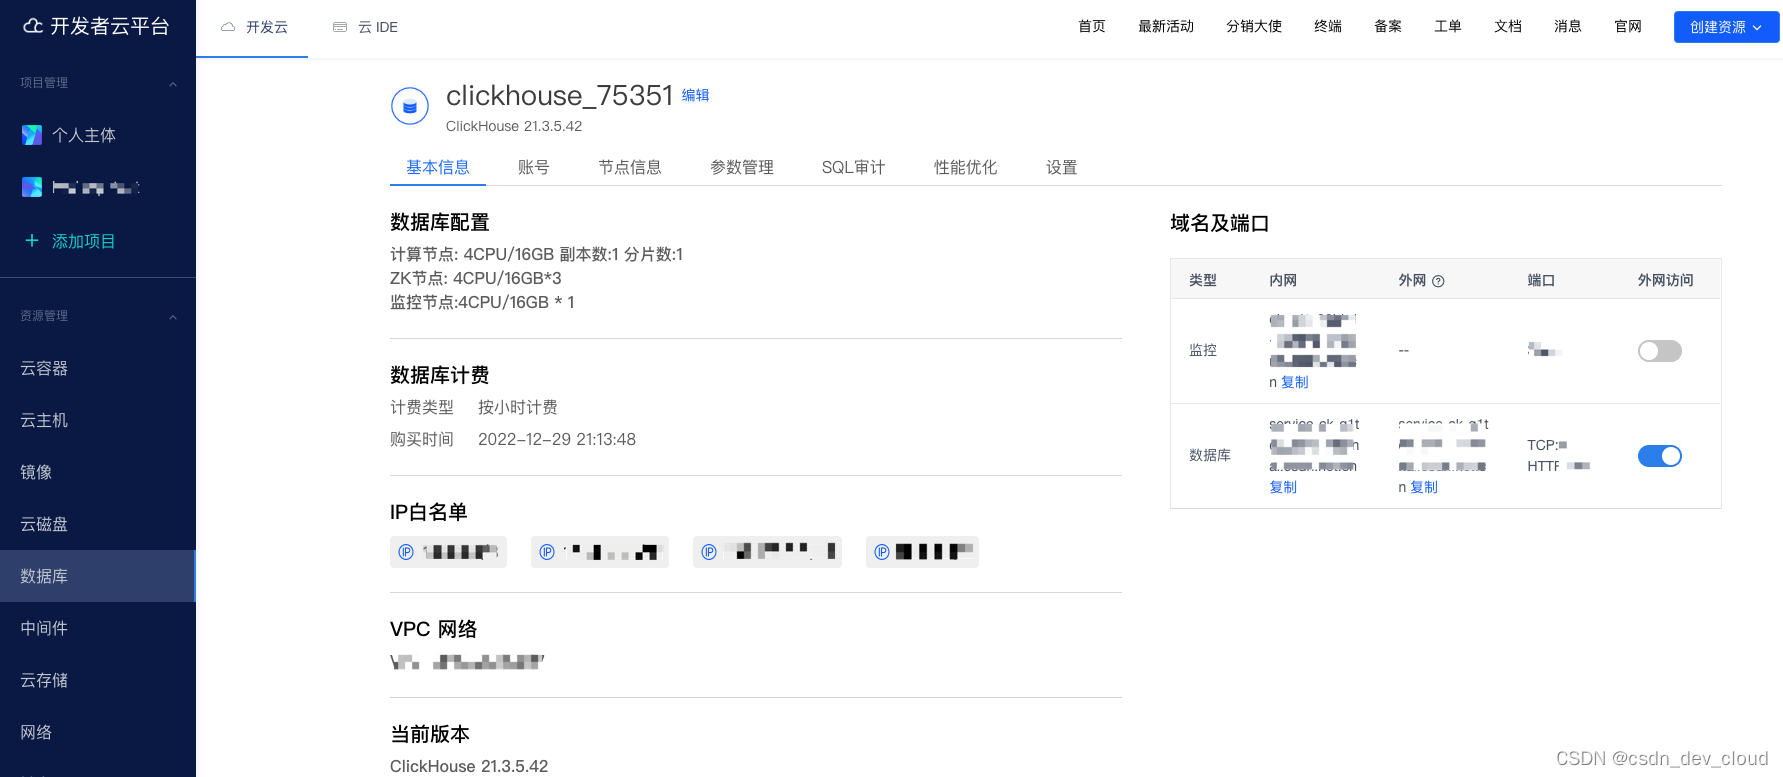Click the fourth IP whitelist entry icon
This screenshot has height=777, width=1783.
(x=882, y=552)
